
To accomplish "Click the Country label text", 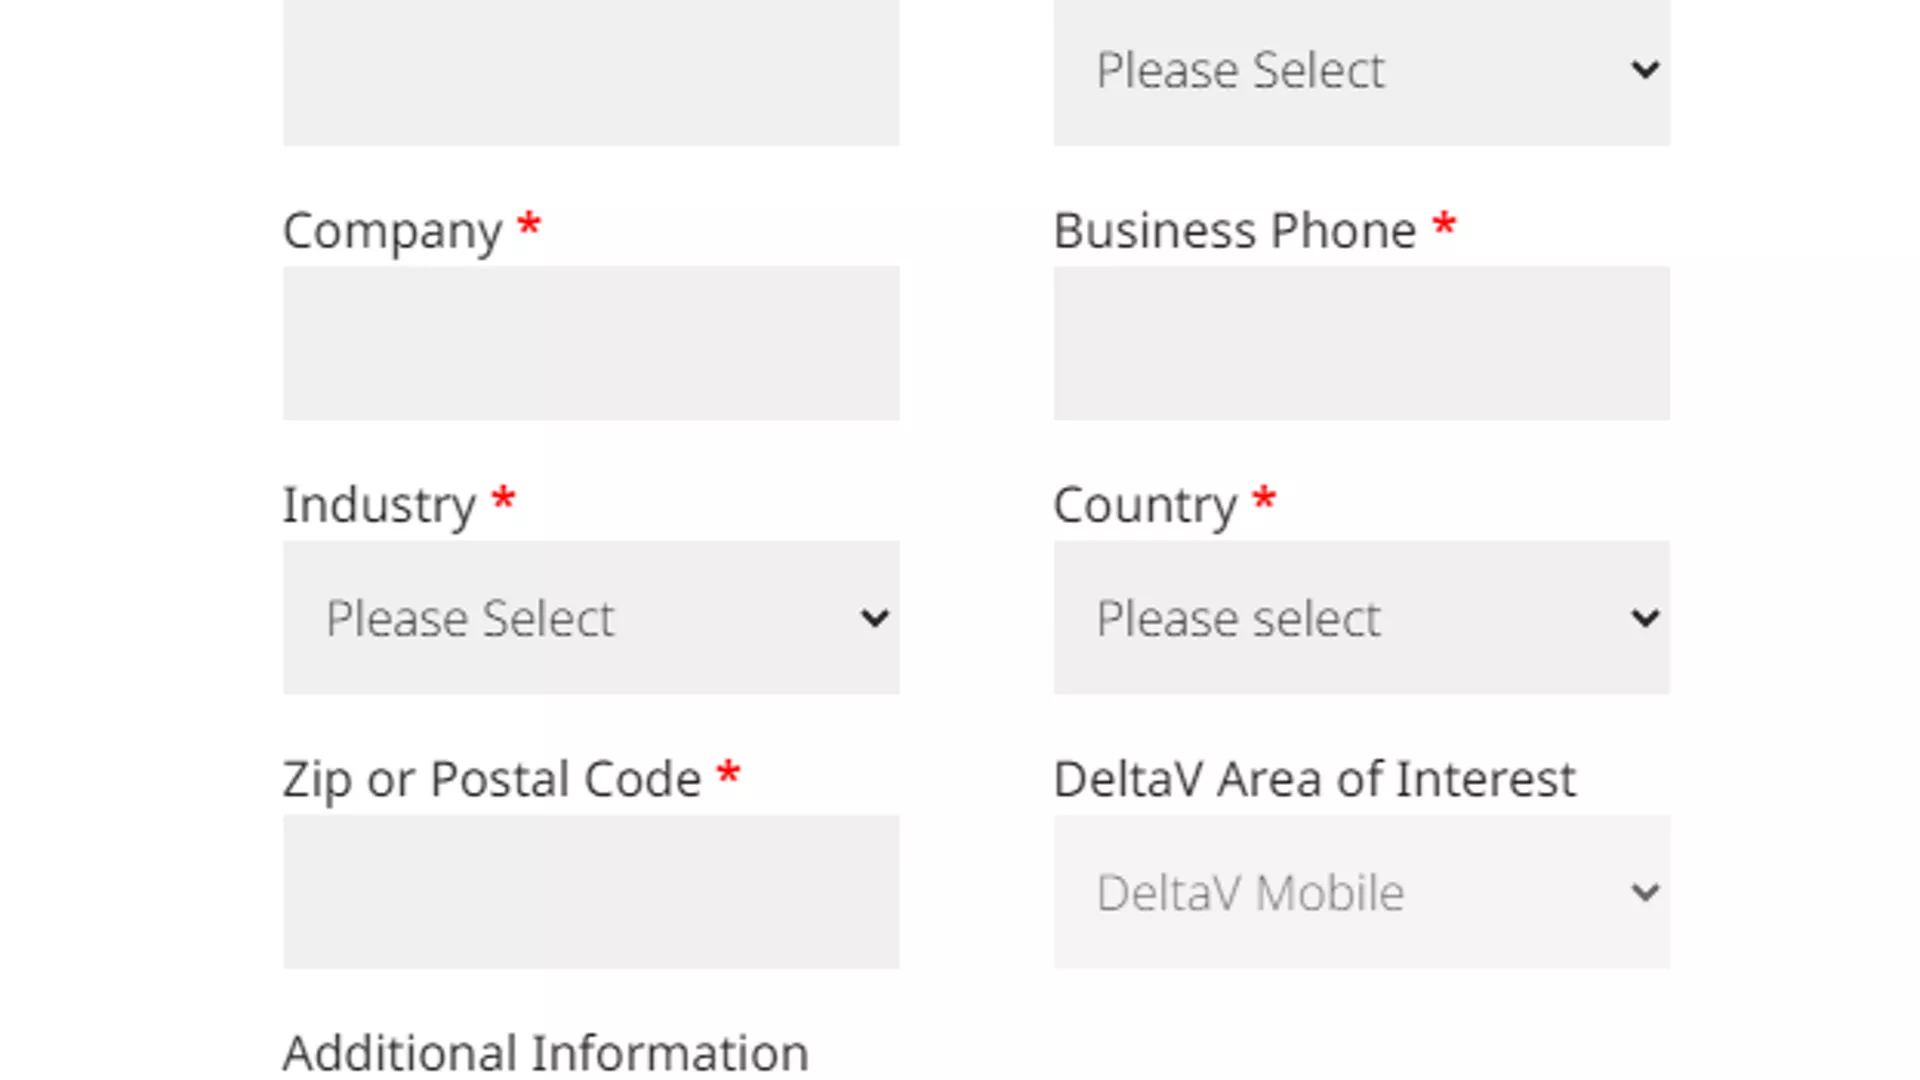I will click(1145, 505).
